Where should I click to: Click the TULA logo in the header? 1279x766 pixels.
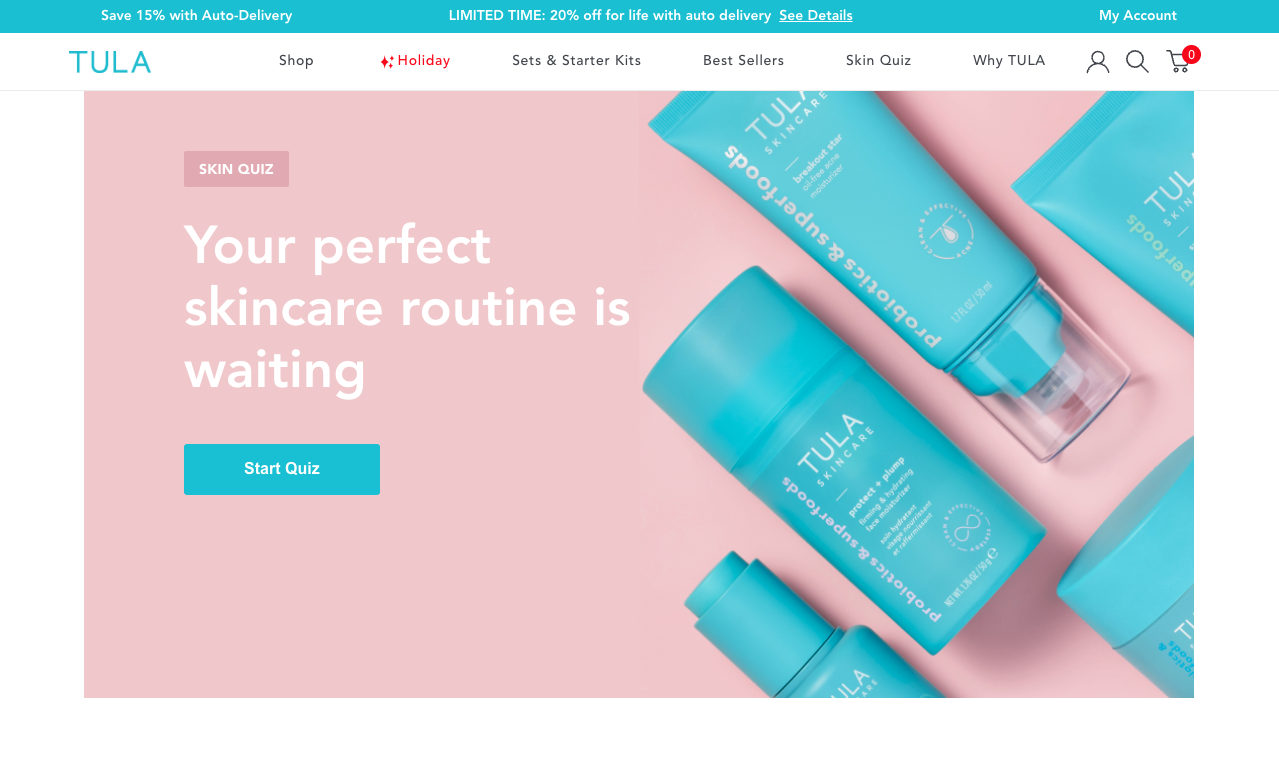click(x=110, y=62)
